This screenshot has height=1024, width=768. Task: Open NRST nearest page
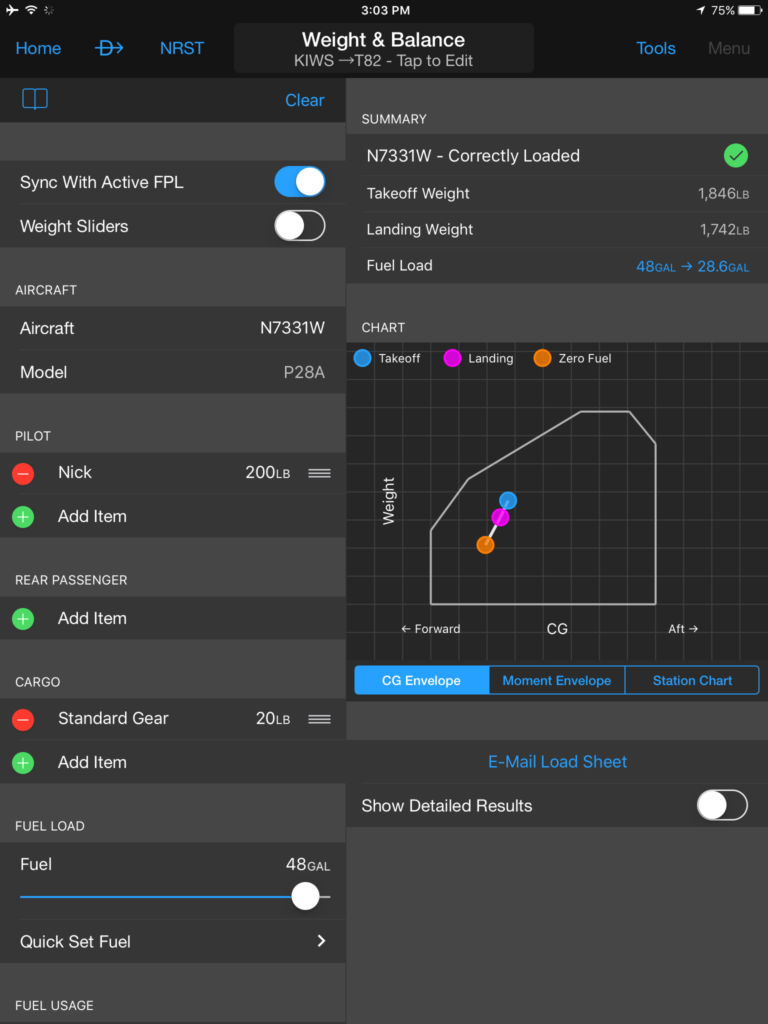[x=182, y=48]
